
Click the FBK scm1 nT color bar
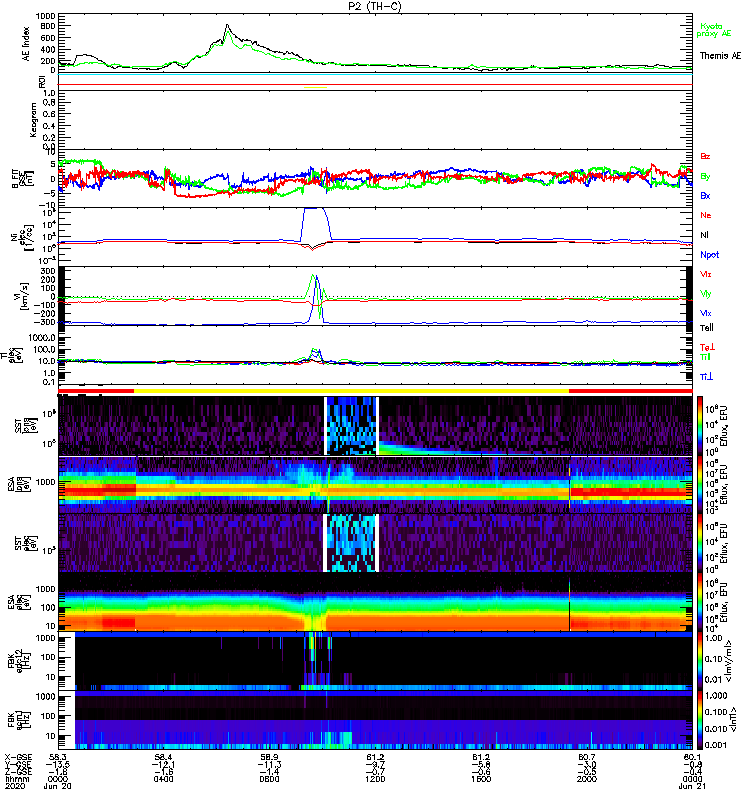[x=700, y=720]
